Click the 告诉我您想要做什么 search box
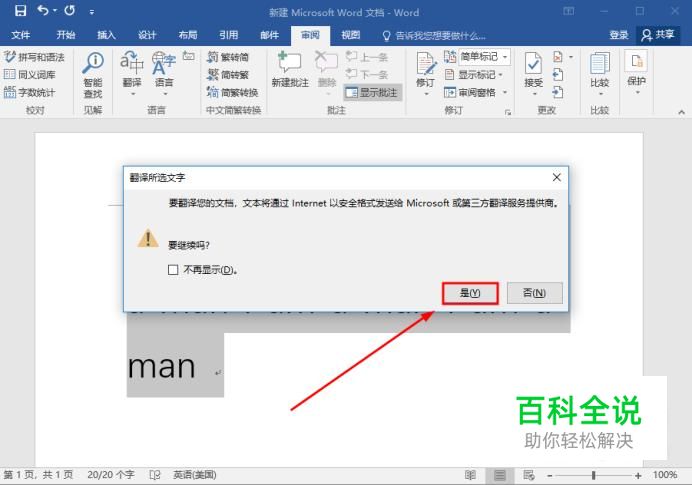 tap(434, 36)
